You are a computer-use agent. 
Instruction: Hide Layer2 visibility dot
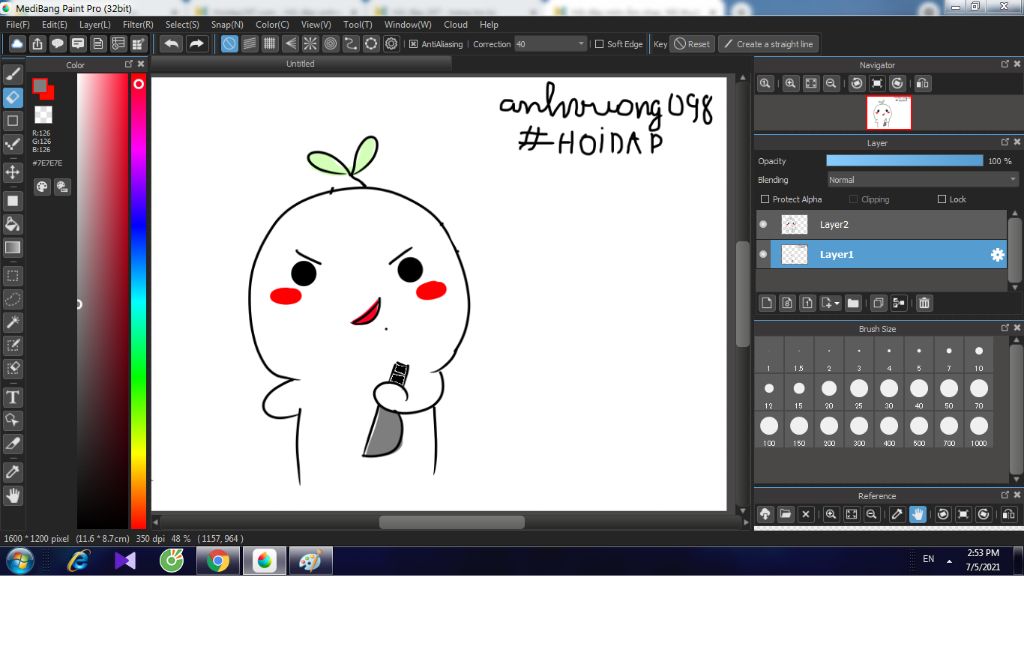point(763,224)
